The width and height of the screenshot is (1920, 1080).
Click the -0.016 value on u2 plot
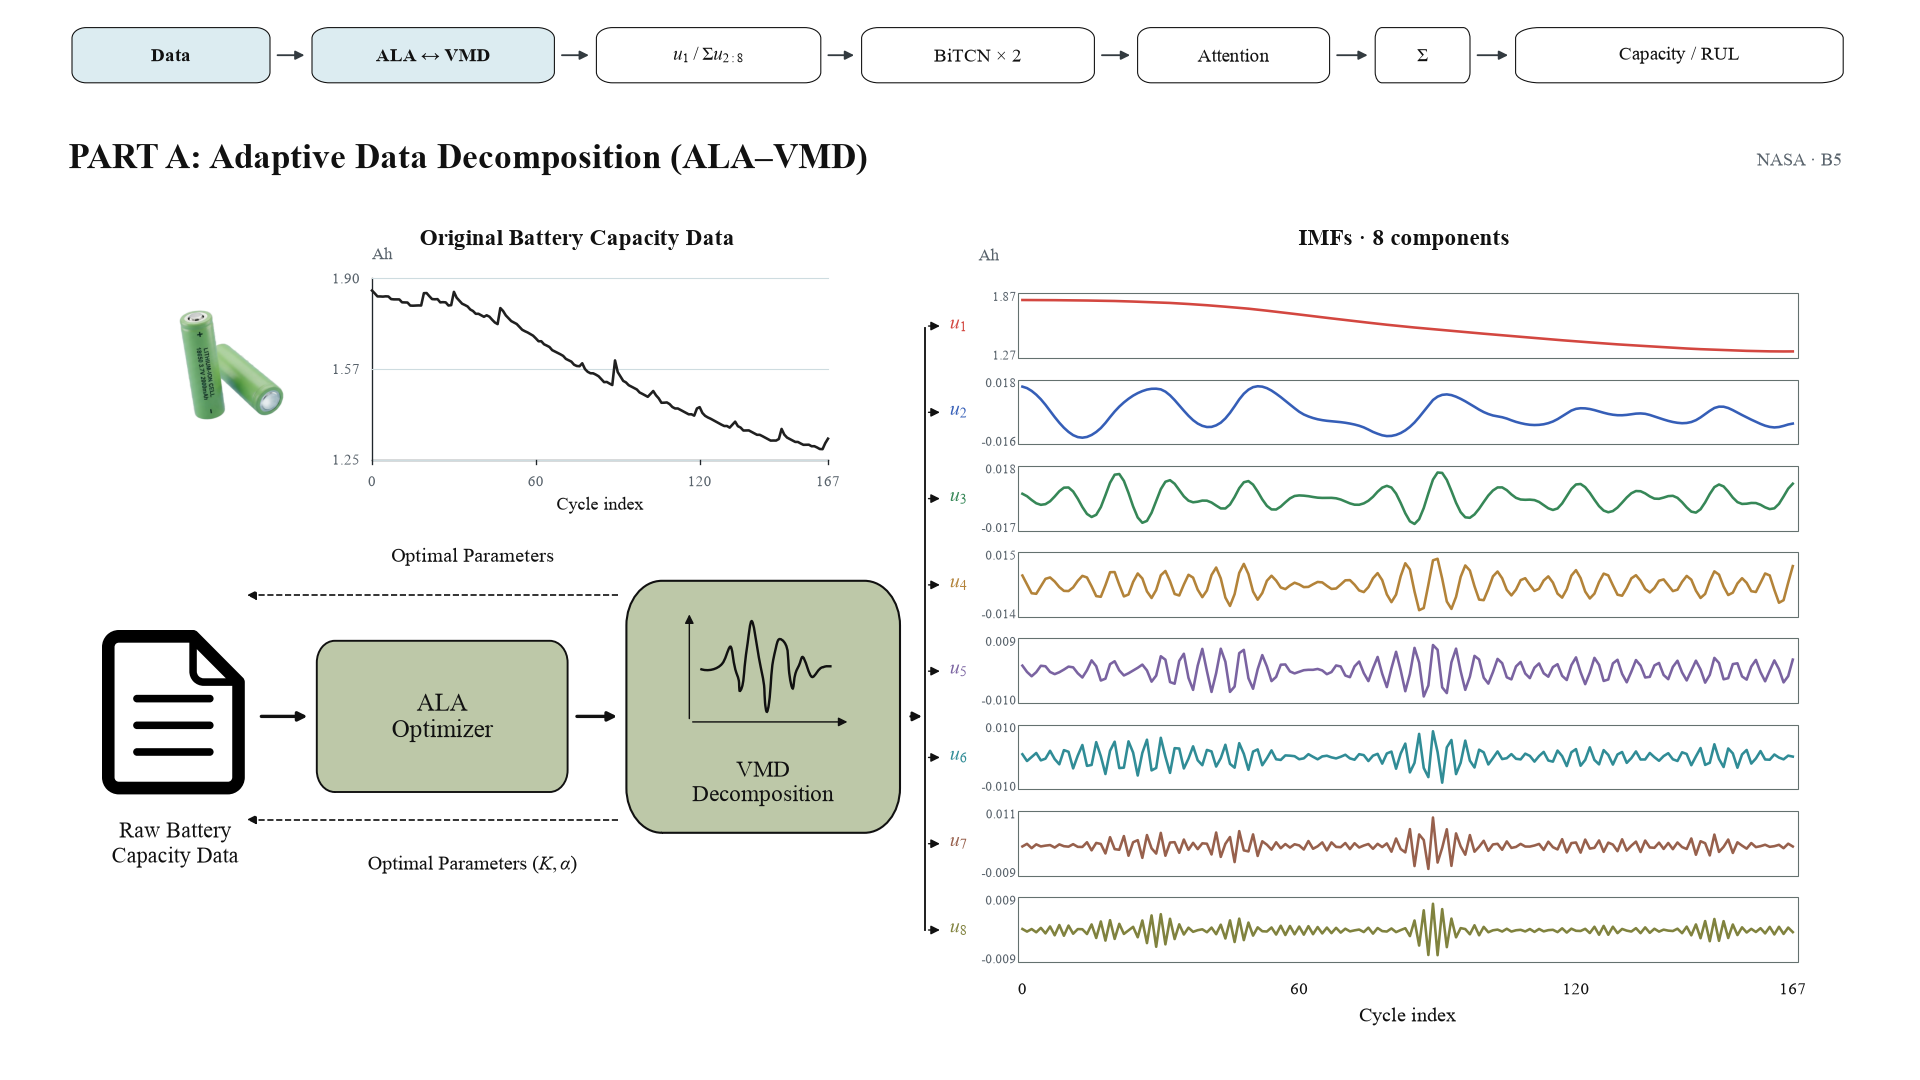tap(998, 441)
